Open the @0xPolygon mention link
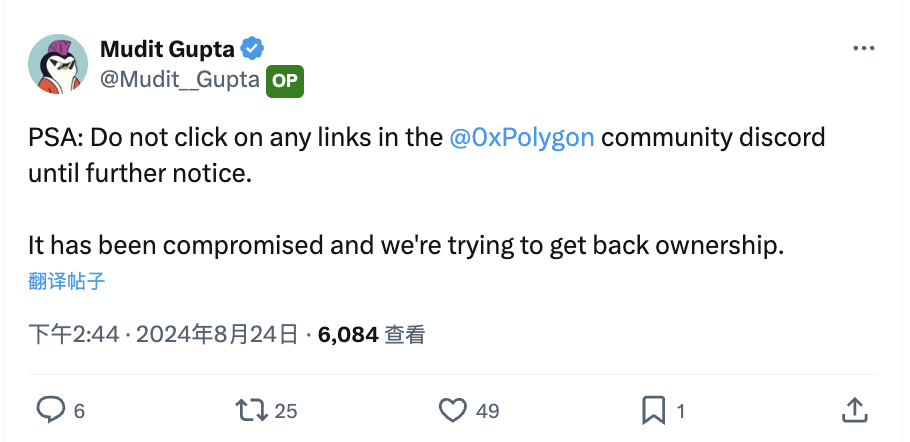The image size is (910, 442). [523, 137]
